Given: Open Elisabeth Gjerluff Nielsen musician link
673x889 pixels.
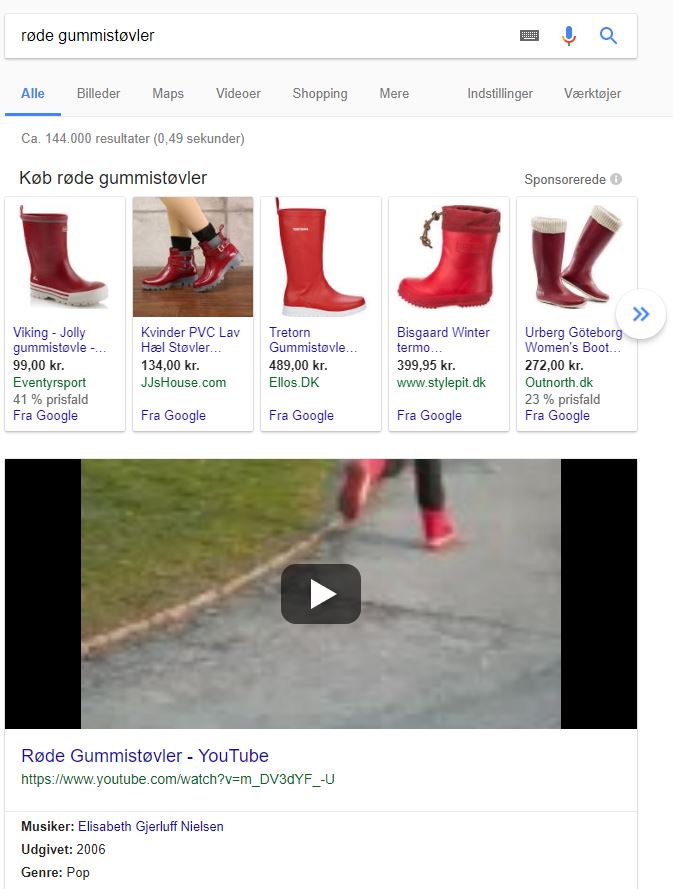Looking at the screenshot, I should [151, 827].
